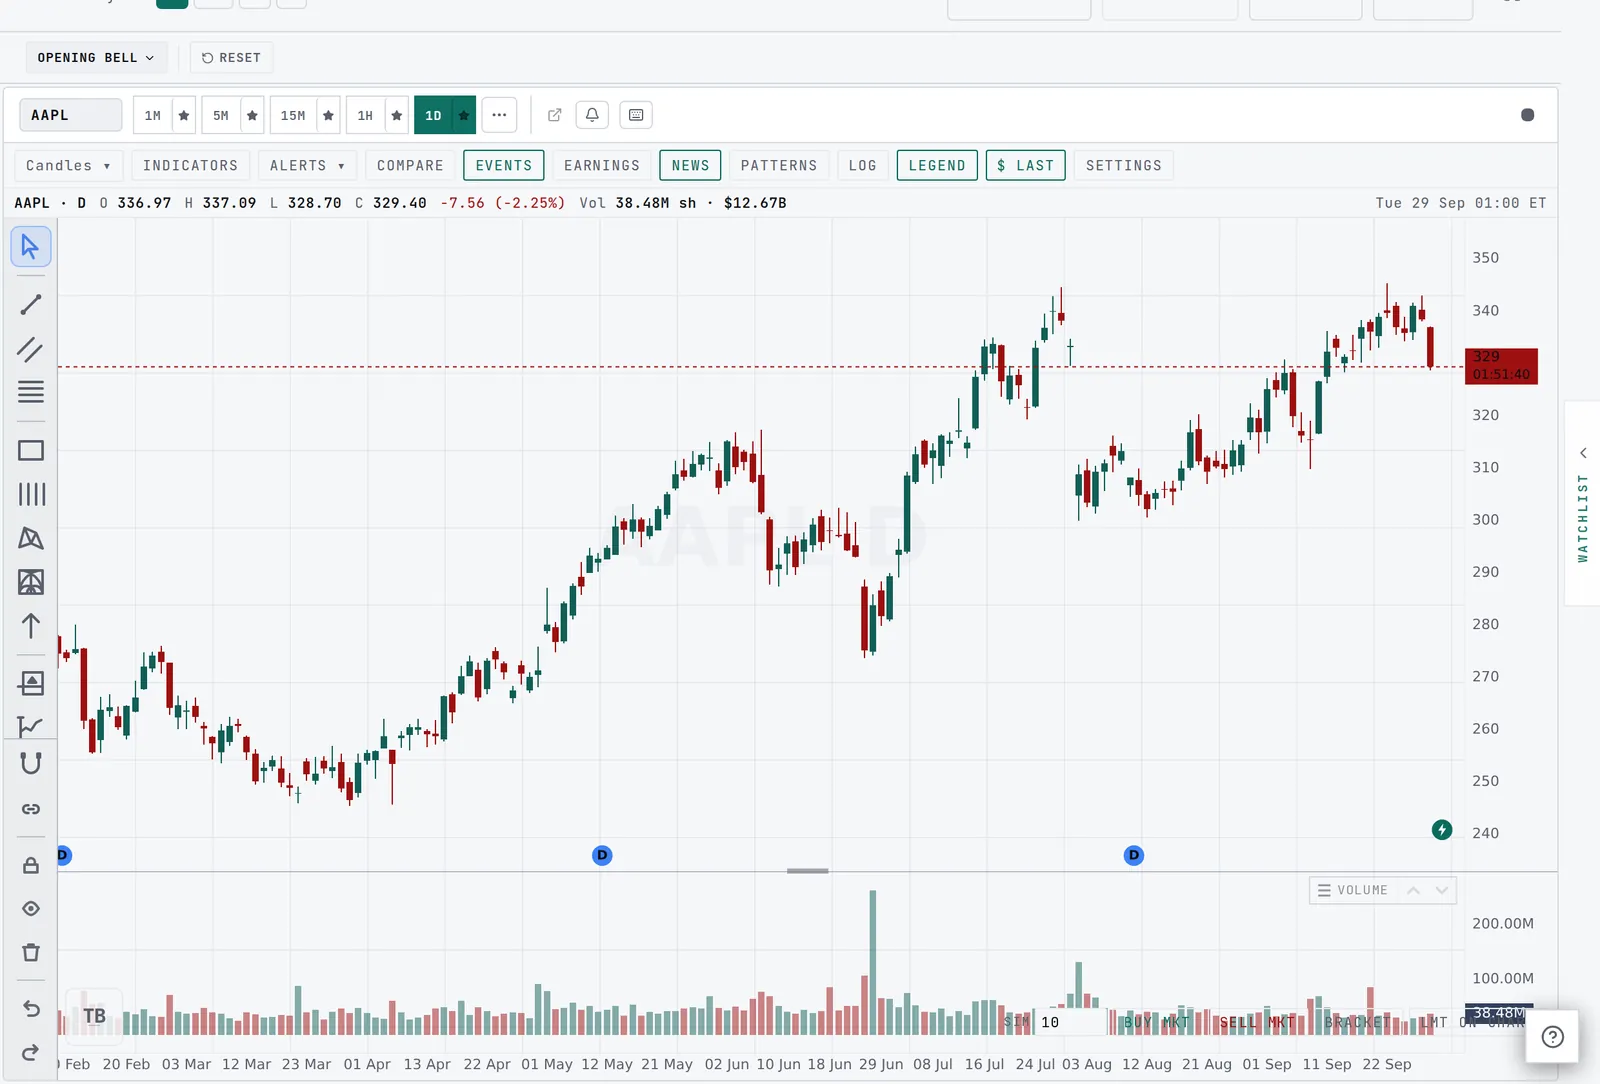Open the PATTERNS menu

click(x=779, y=165)
